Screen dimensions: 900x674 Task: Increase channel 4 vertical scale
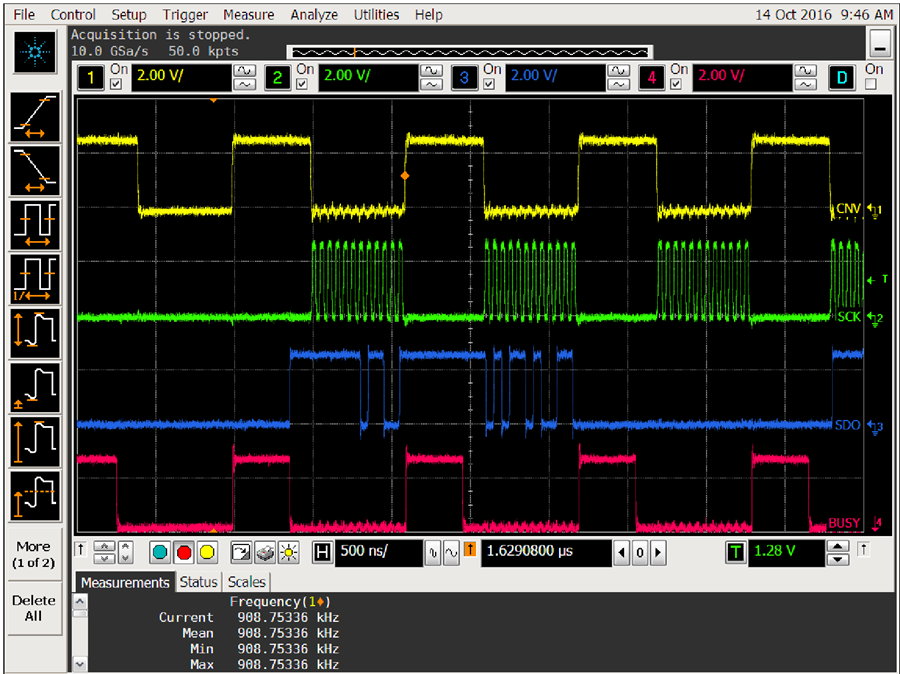[x=805, y=71]
